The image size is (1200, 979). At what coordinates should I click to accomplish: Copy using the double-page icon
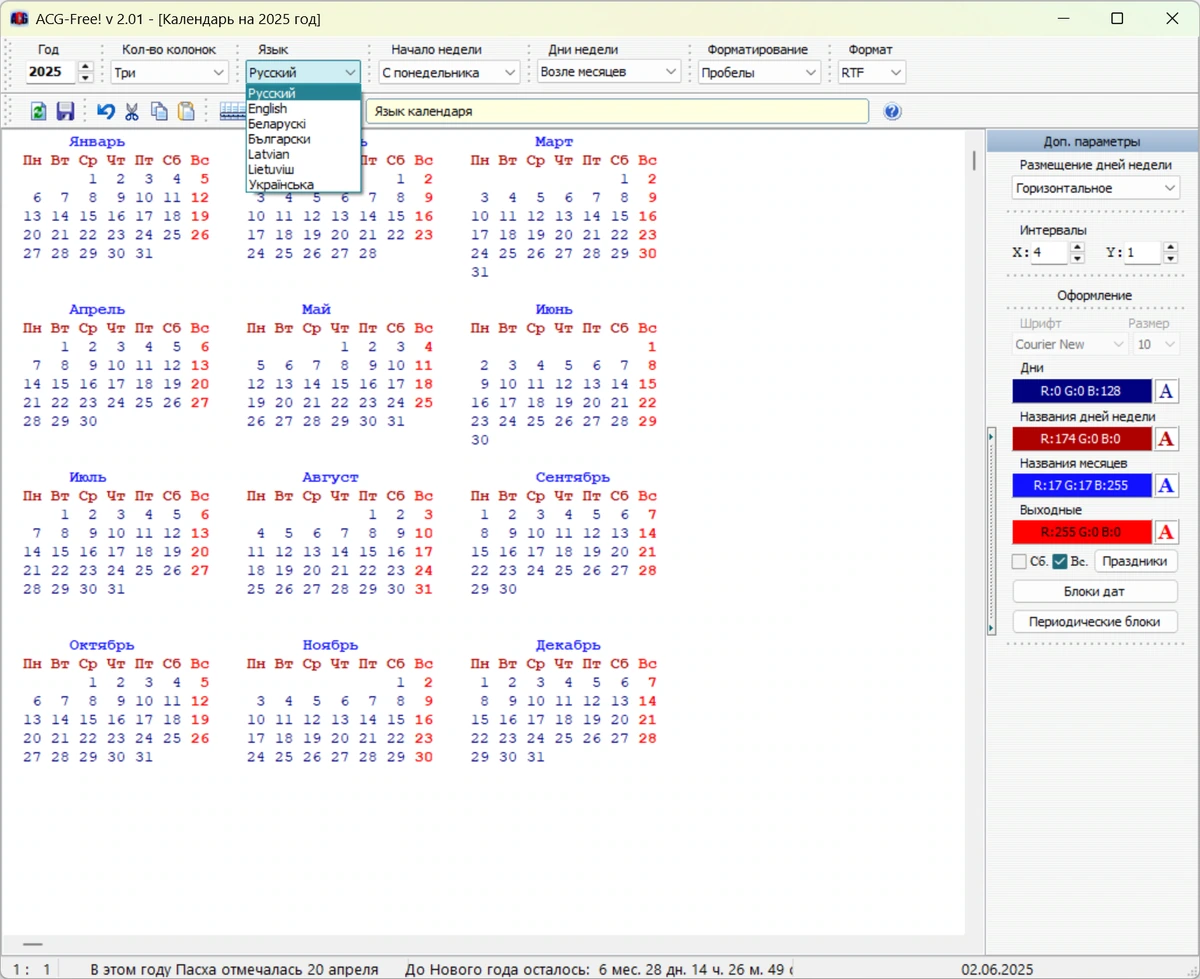tap(159, 112)
